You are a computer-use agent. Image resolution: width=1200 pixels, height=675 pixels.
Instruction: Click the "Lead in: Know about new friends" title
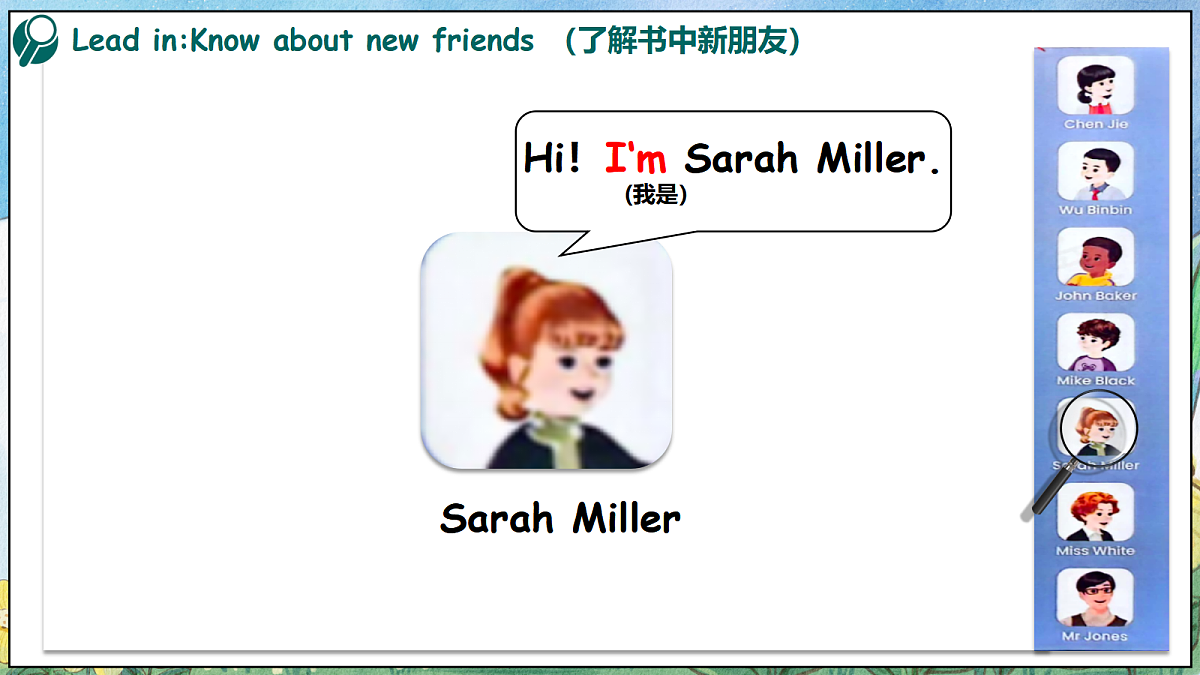(x=303, y=41)
